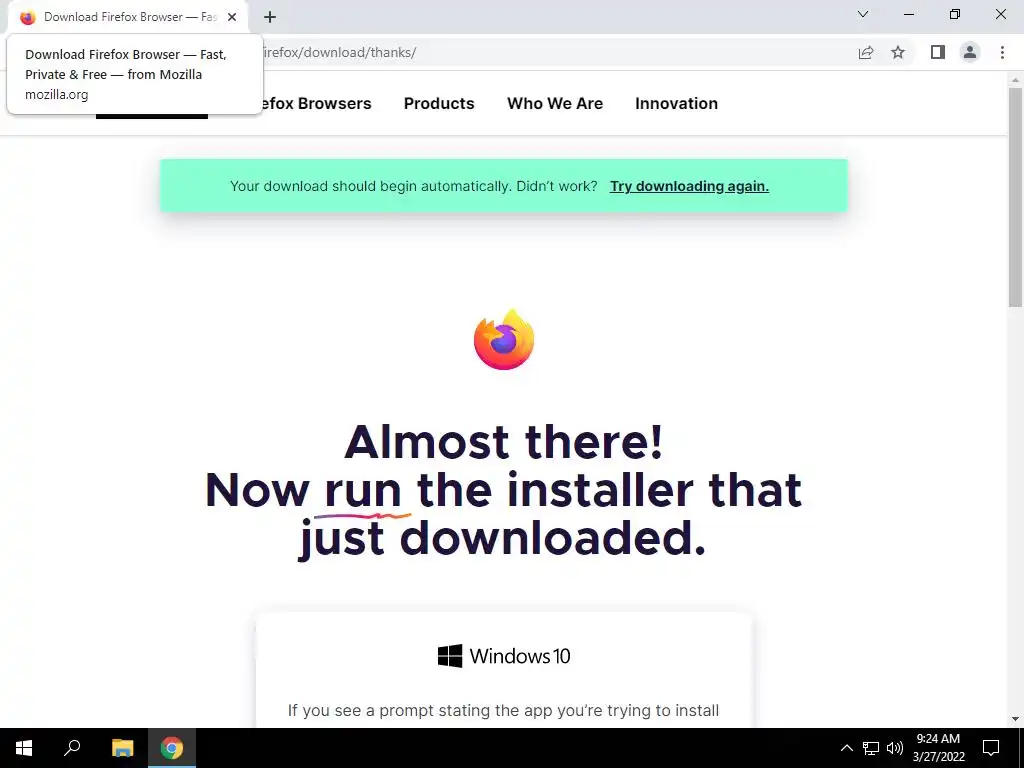Click the Chrome taskbar icon

point(172,748)
